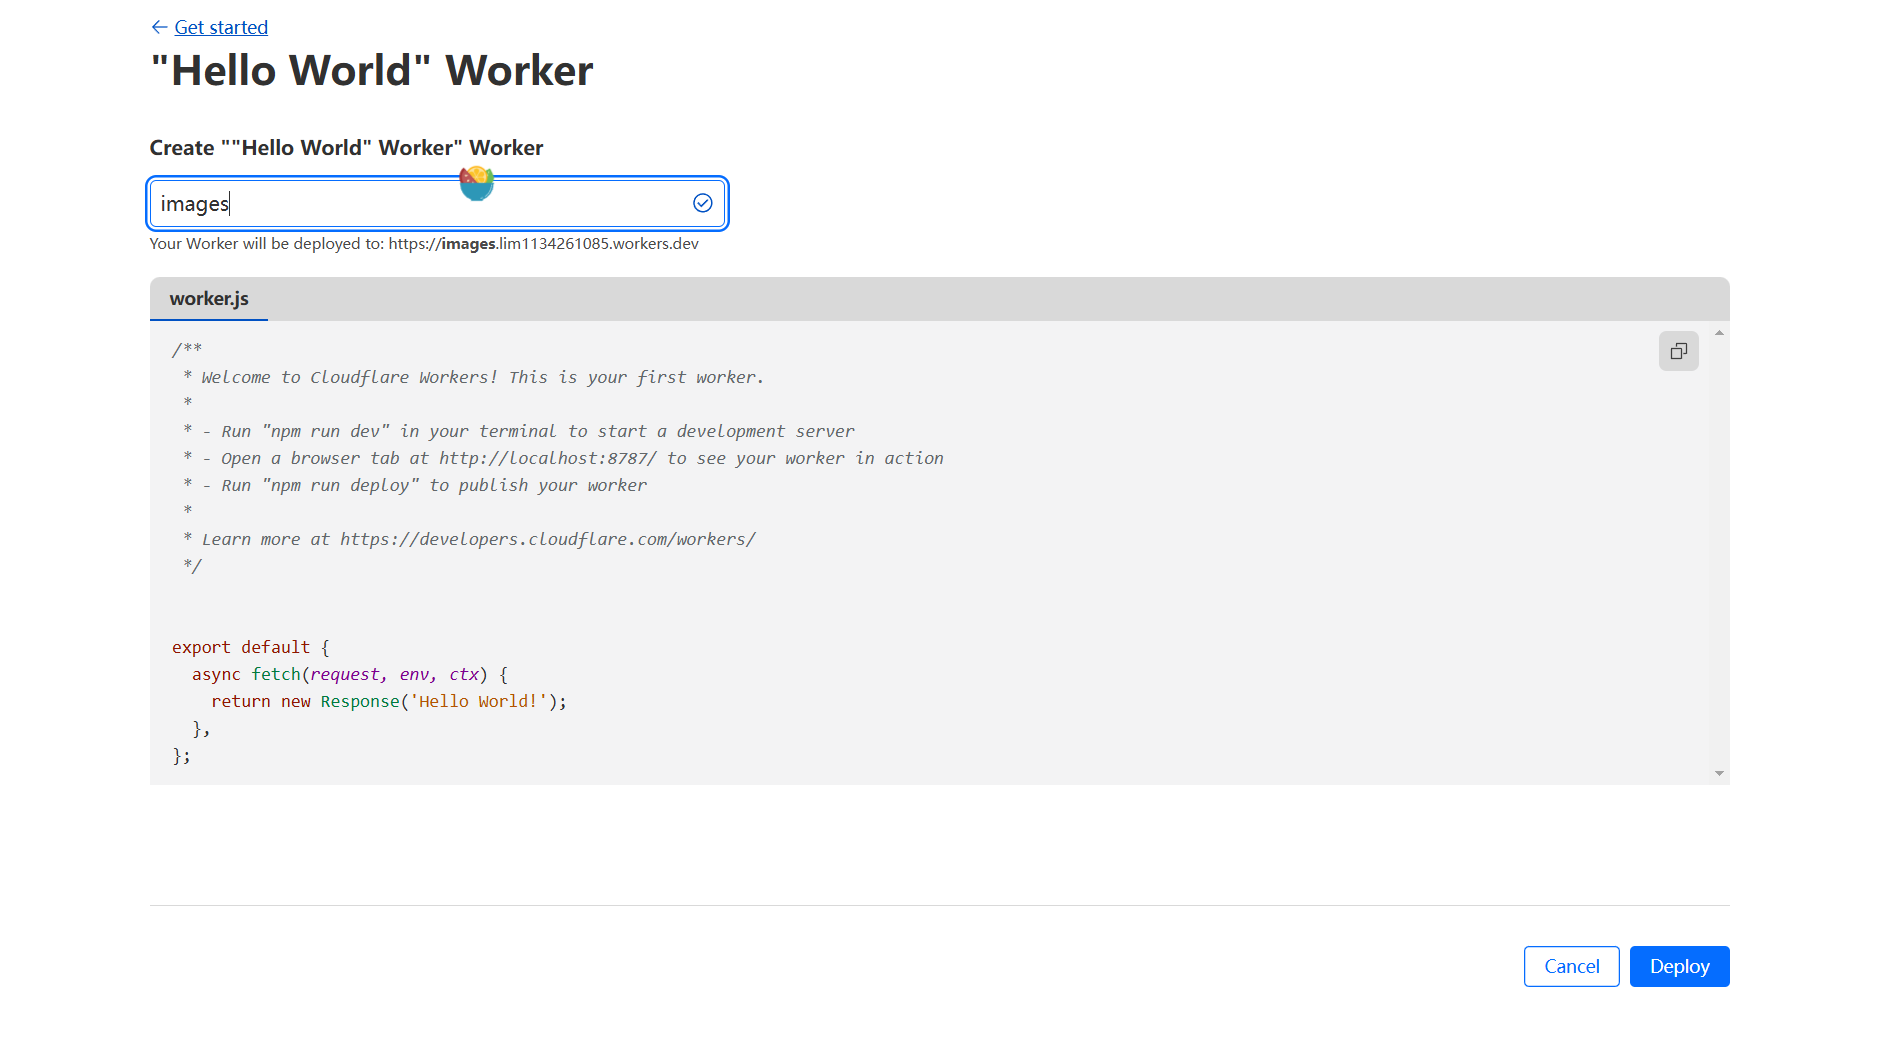Switch to the worker.js tab
The width and height of the screenshot is (1886, 1045).
click(x=209, y=299)
